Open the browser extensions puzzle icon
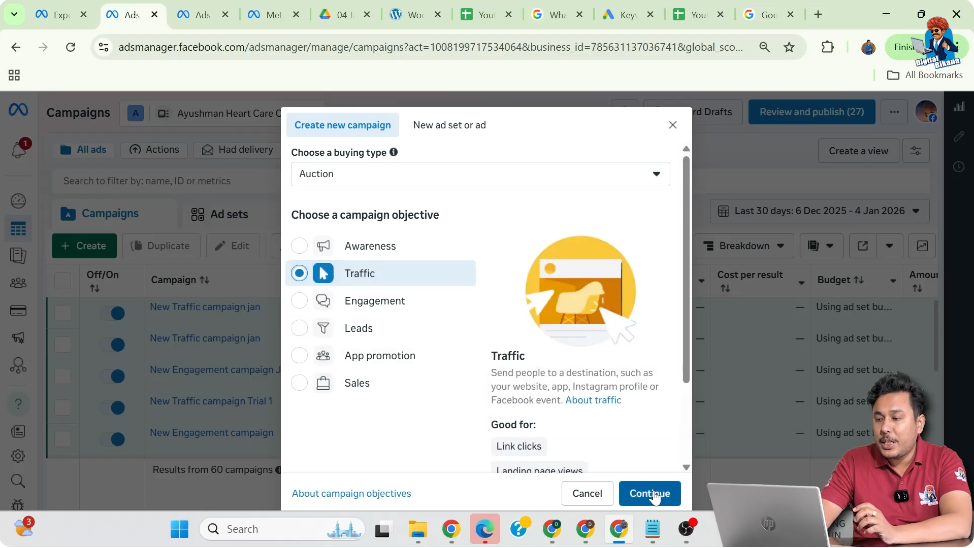Viewport: 974px width, 548px height. [x=827, y=47]
